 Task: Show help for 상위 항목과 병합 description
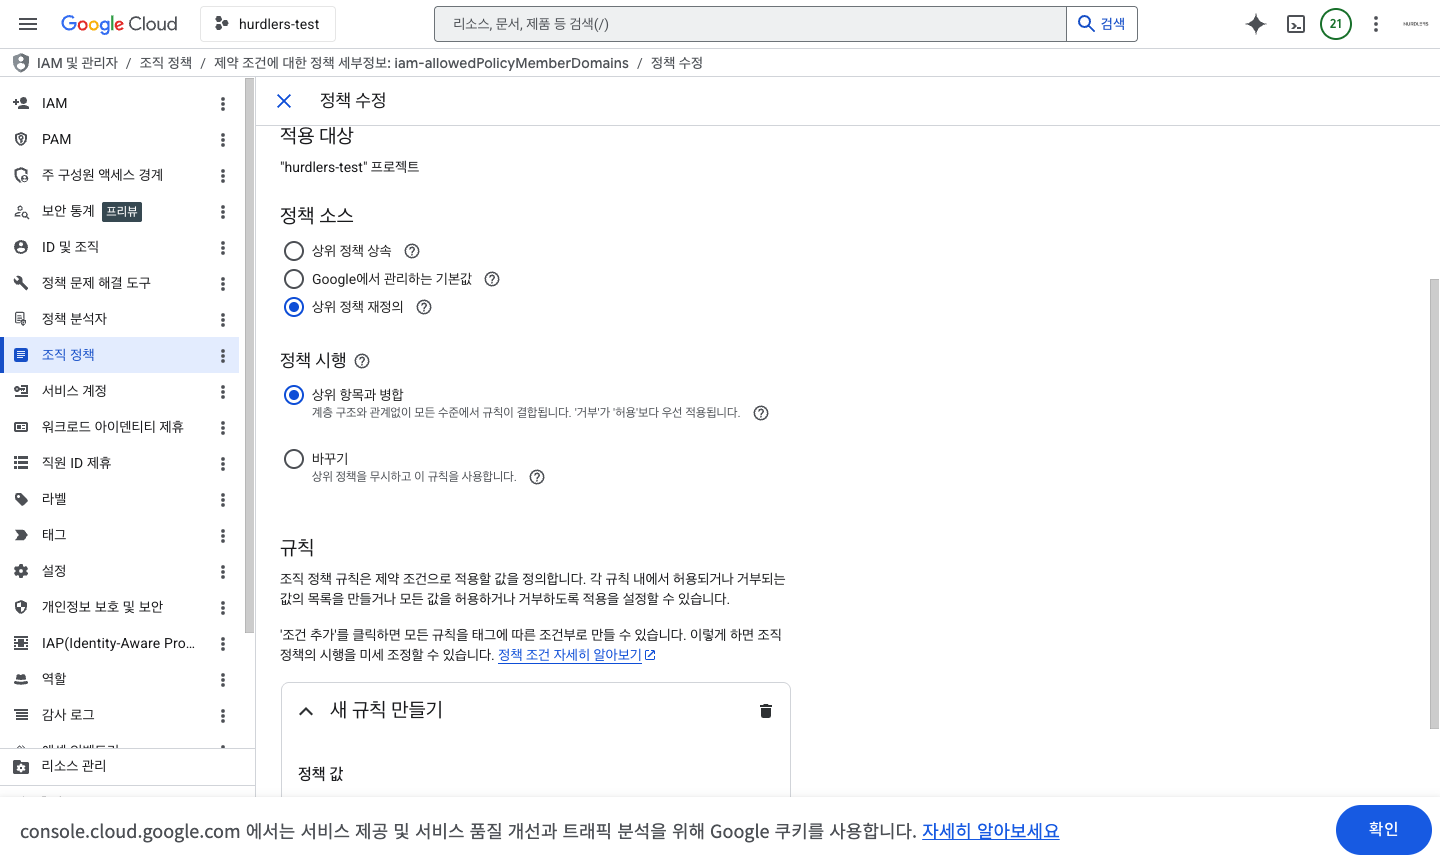[761, 413]
